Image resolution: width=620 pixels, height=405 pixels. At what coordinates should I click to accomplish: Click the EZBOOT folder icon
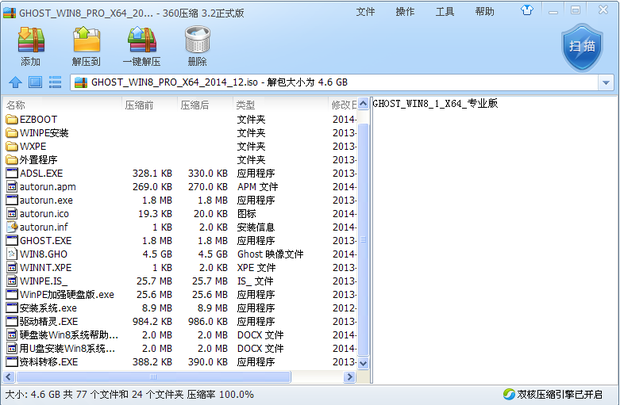click(12, 119)
